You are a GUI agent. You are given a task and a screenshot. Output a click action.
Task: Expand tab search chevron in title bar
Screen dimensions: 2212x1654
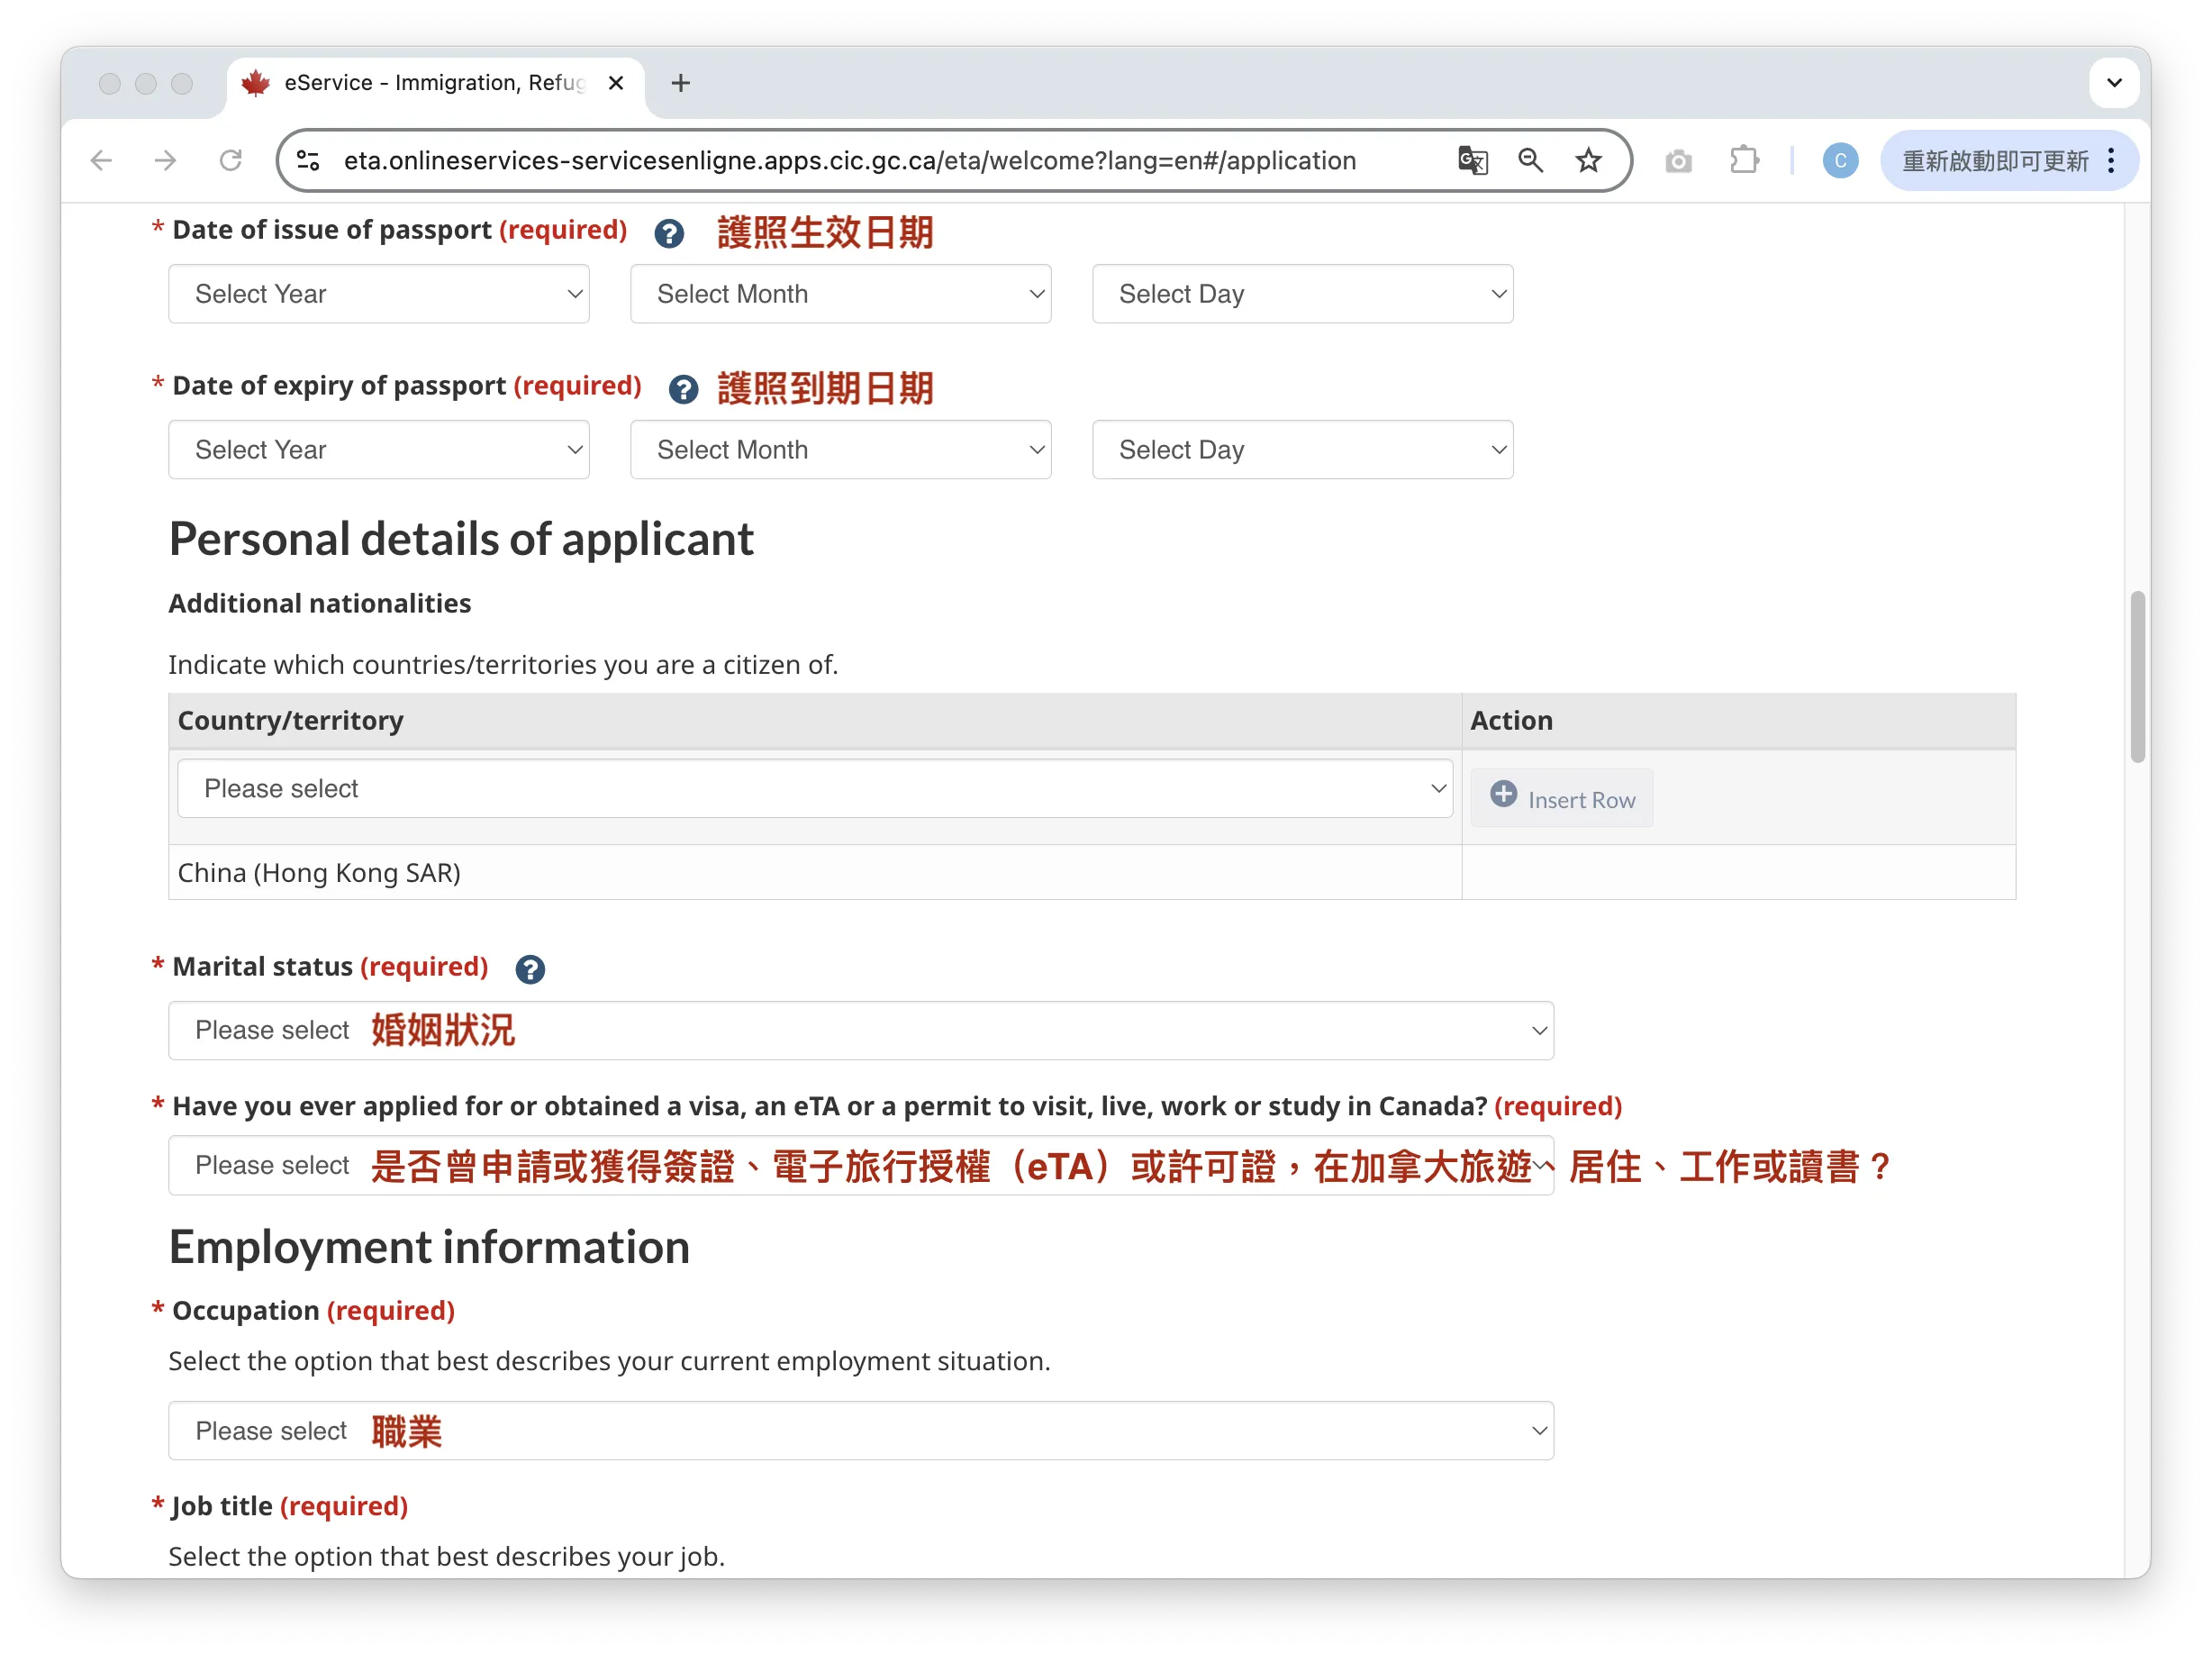[2114, 83]
